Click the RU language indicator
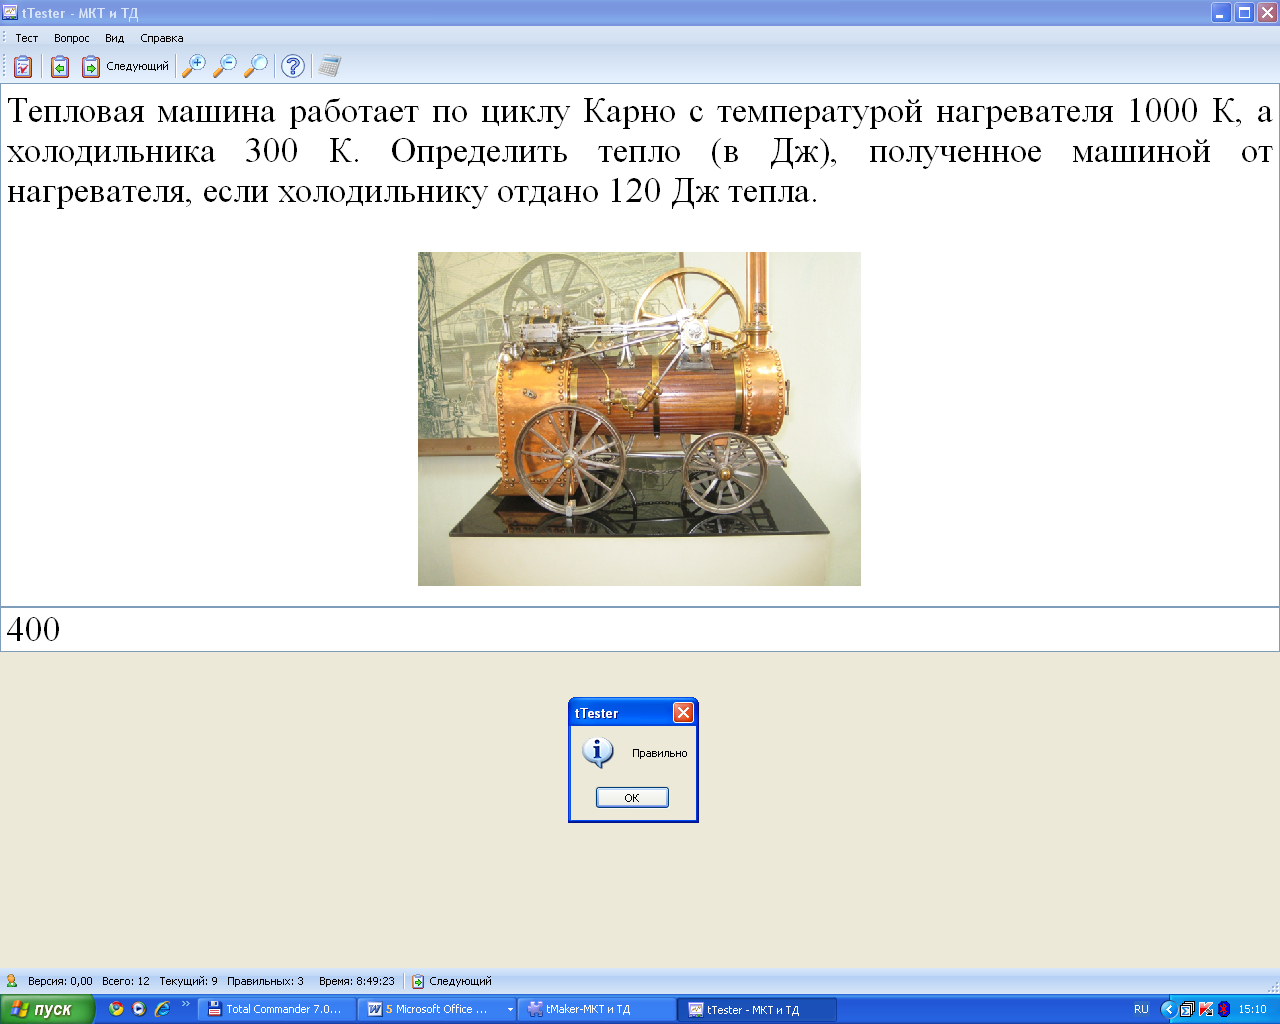The height and width of the screenshot is (1024, 1280). pyautogui.click(x=1141, y=1009)
